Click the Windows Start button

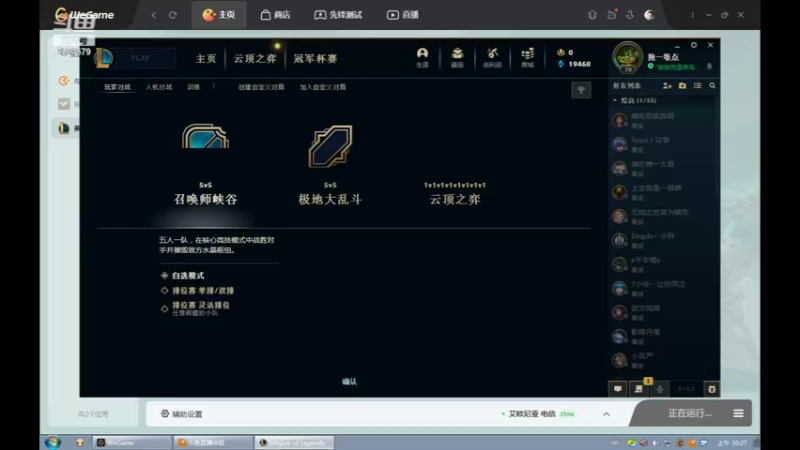[53, 442]
